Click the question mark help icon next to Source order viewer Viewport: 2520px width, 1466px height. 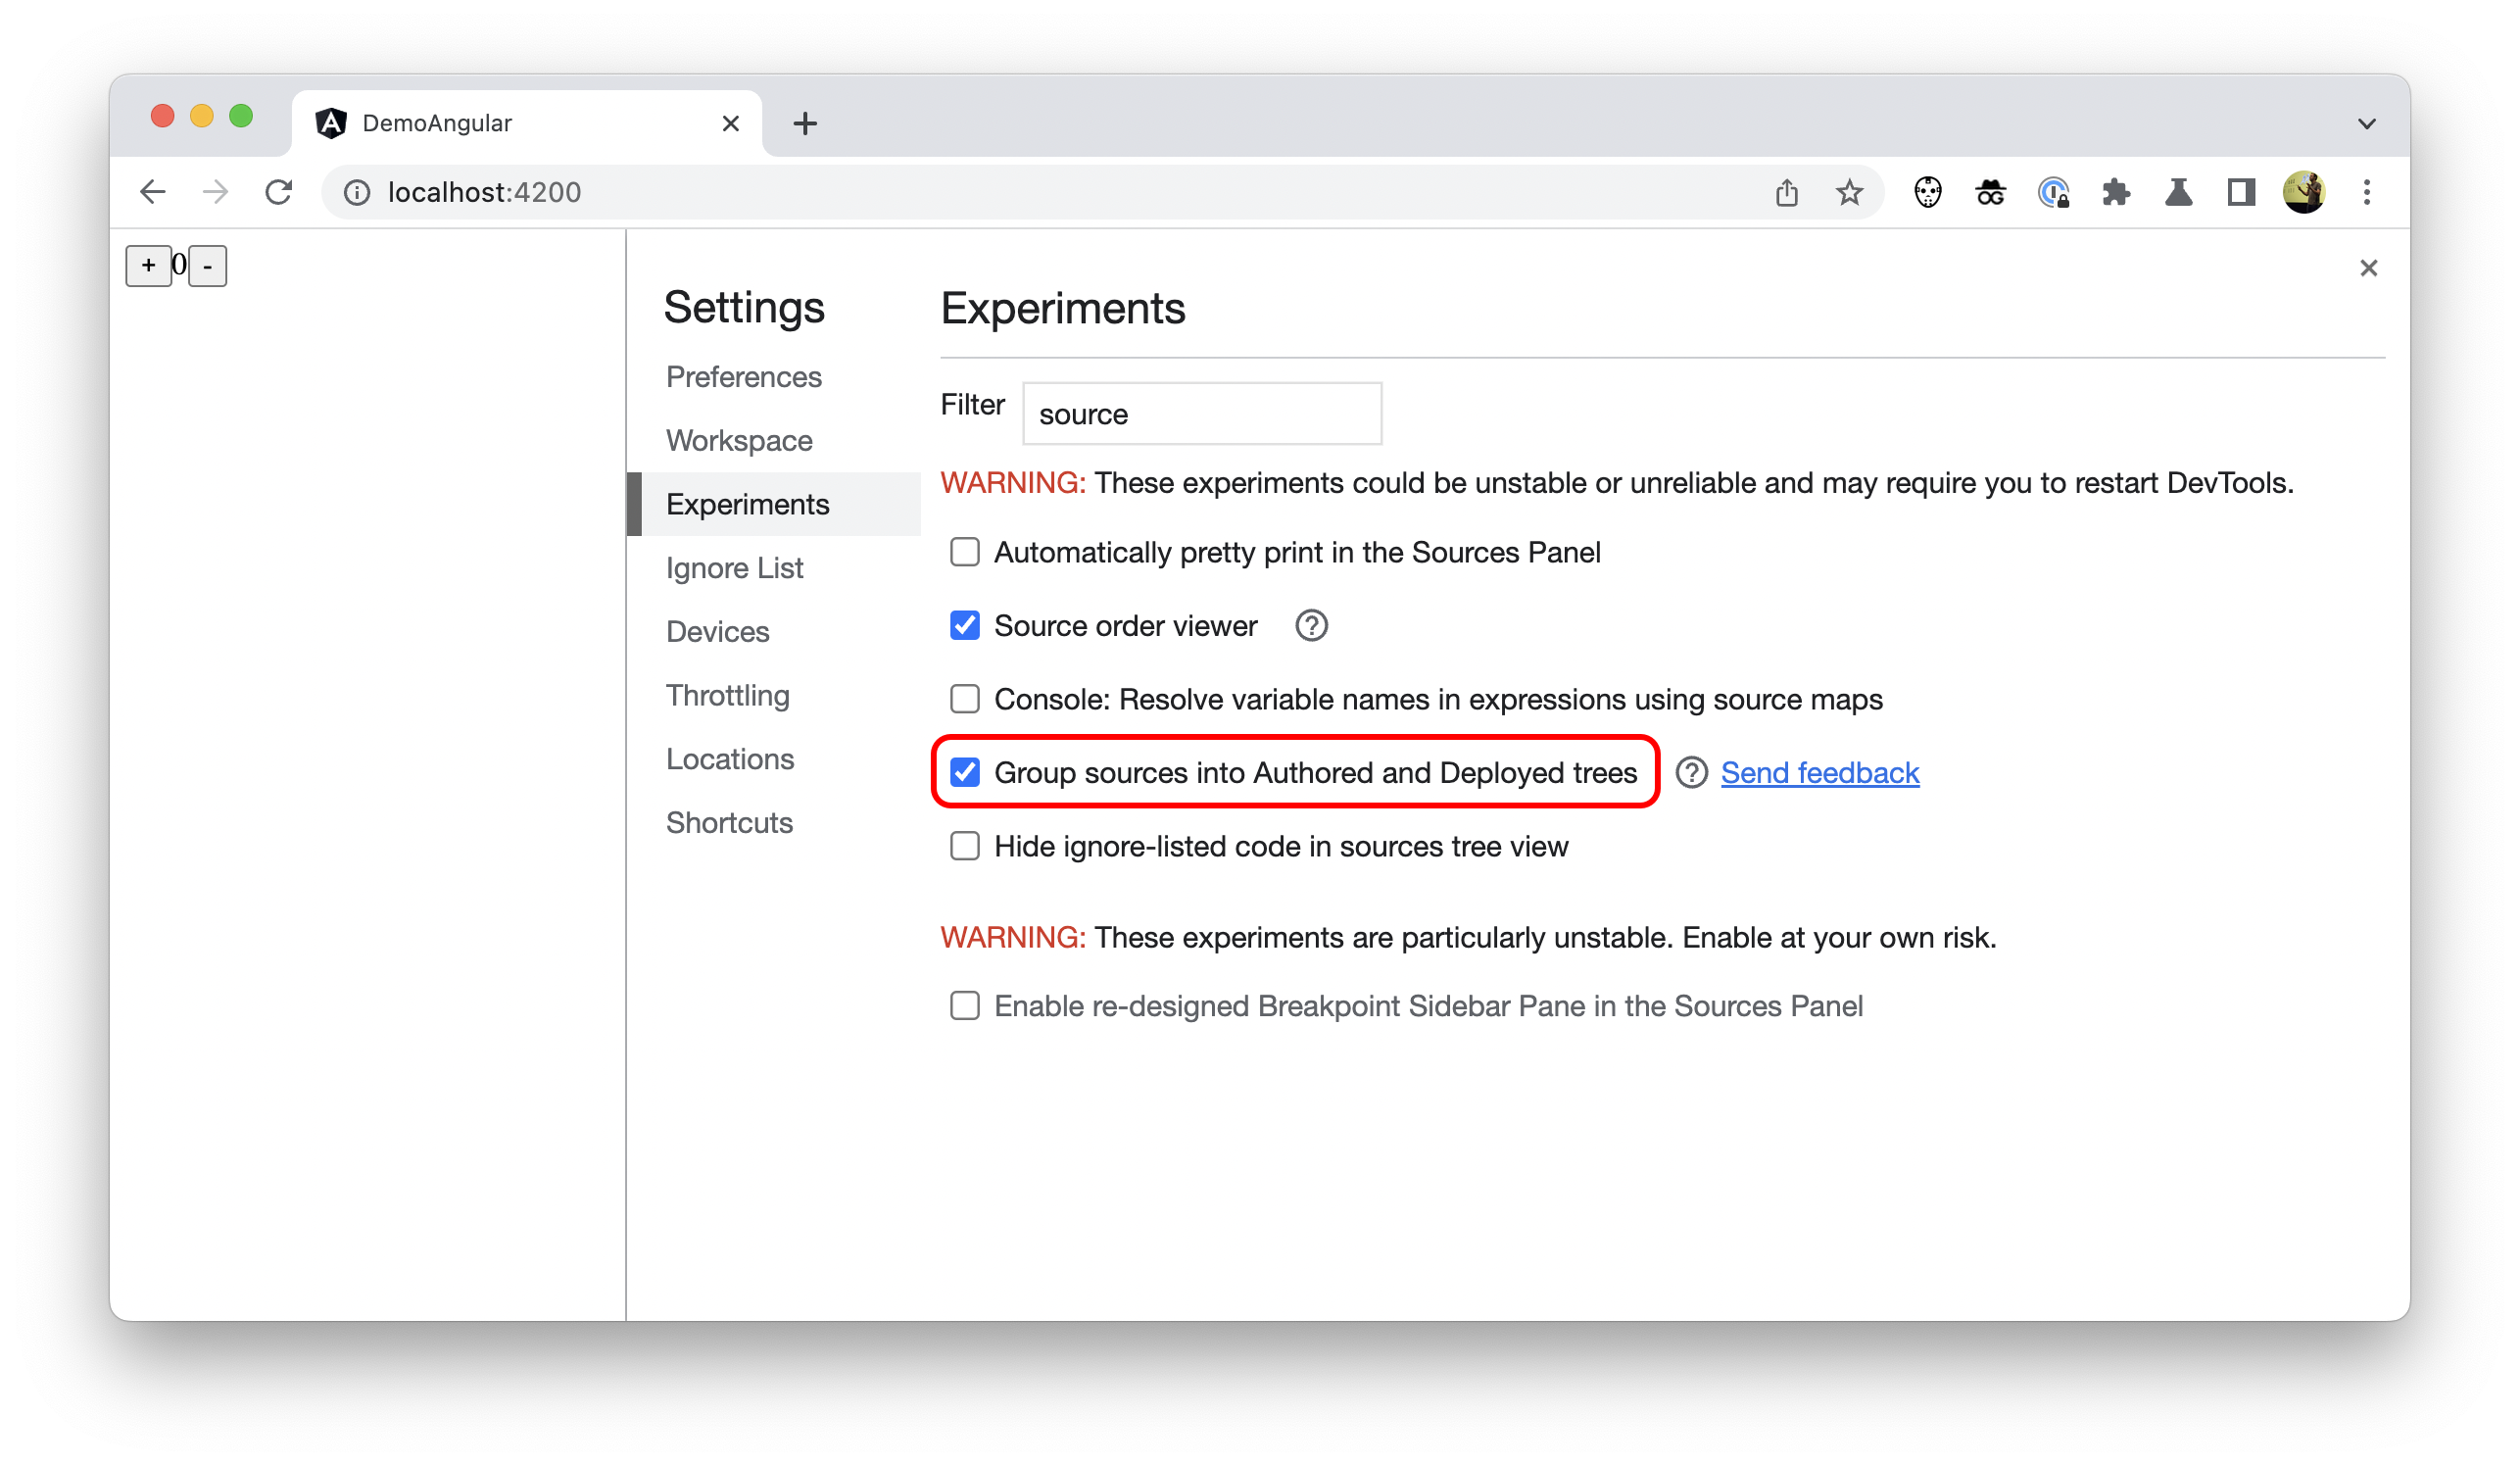pos(1310,625)
